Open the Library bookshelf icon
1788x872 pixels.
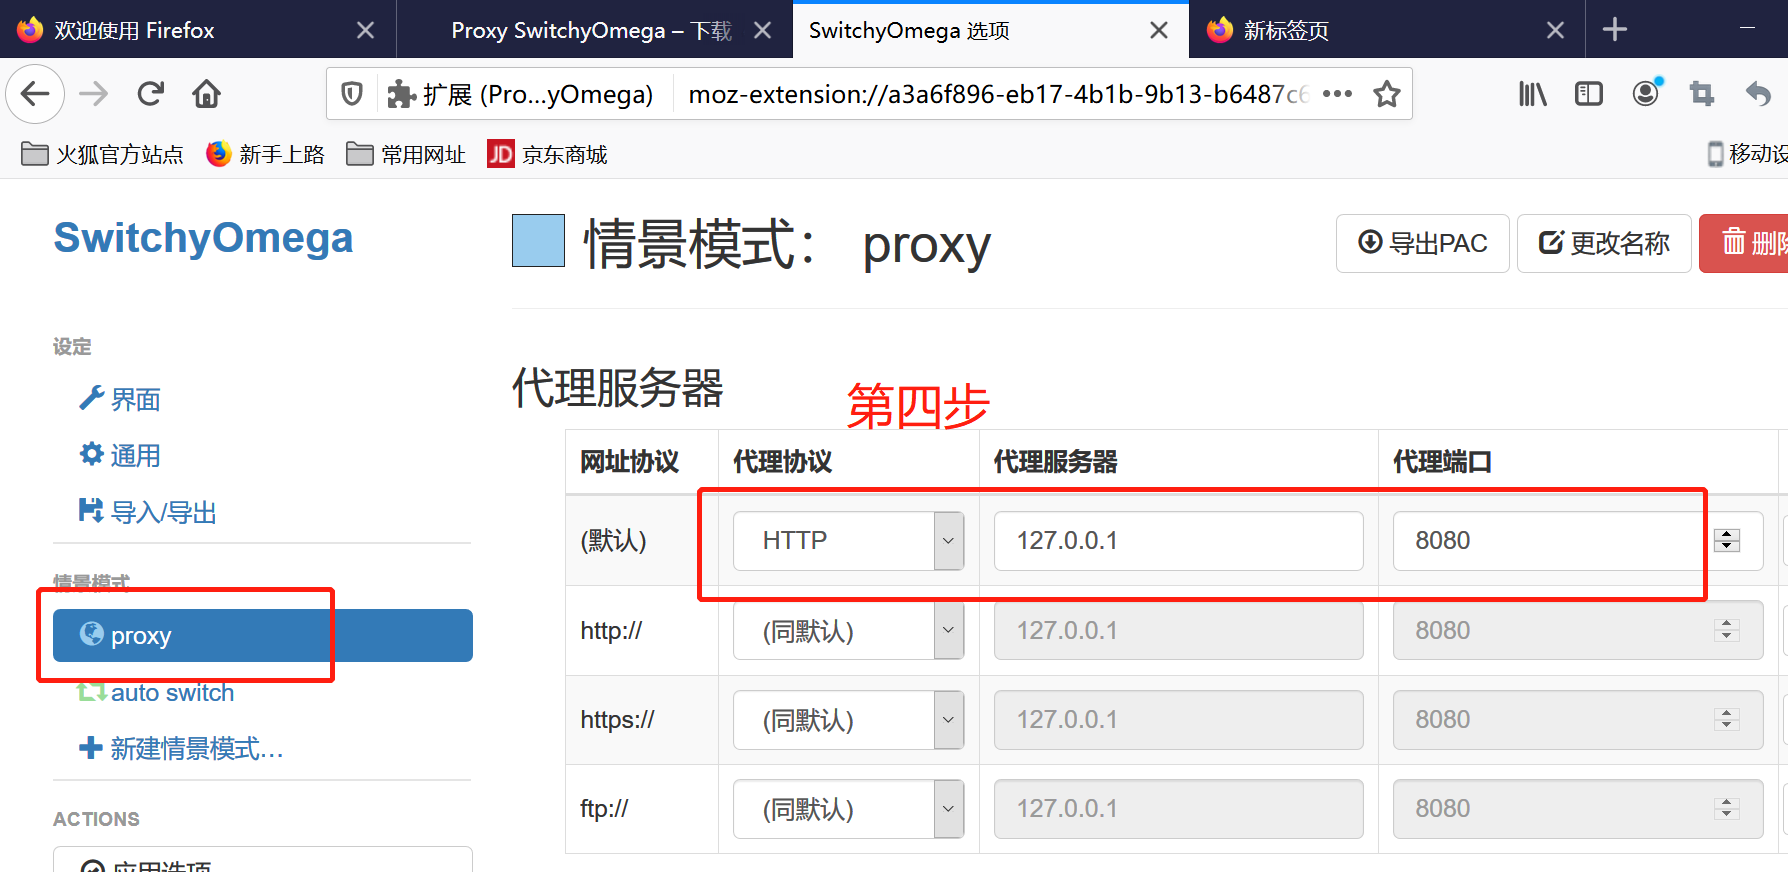pyautogui.click(x=1532, y=94)
